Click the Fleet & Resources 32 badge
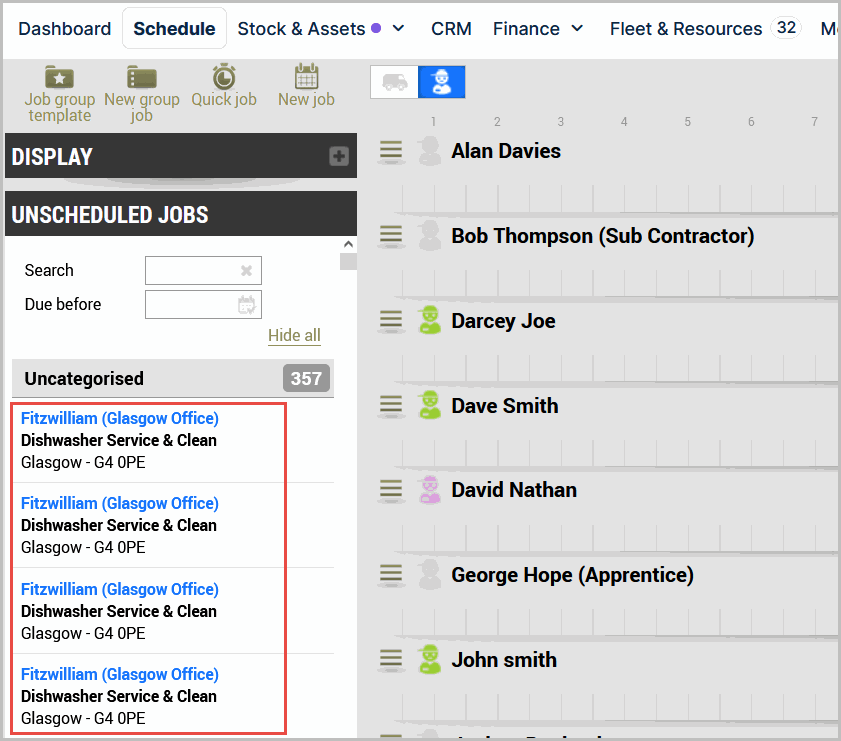The width and height of the screenshot is (841, 741). pos(786,28)
